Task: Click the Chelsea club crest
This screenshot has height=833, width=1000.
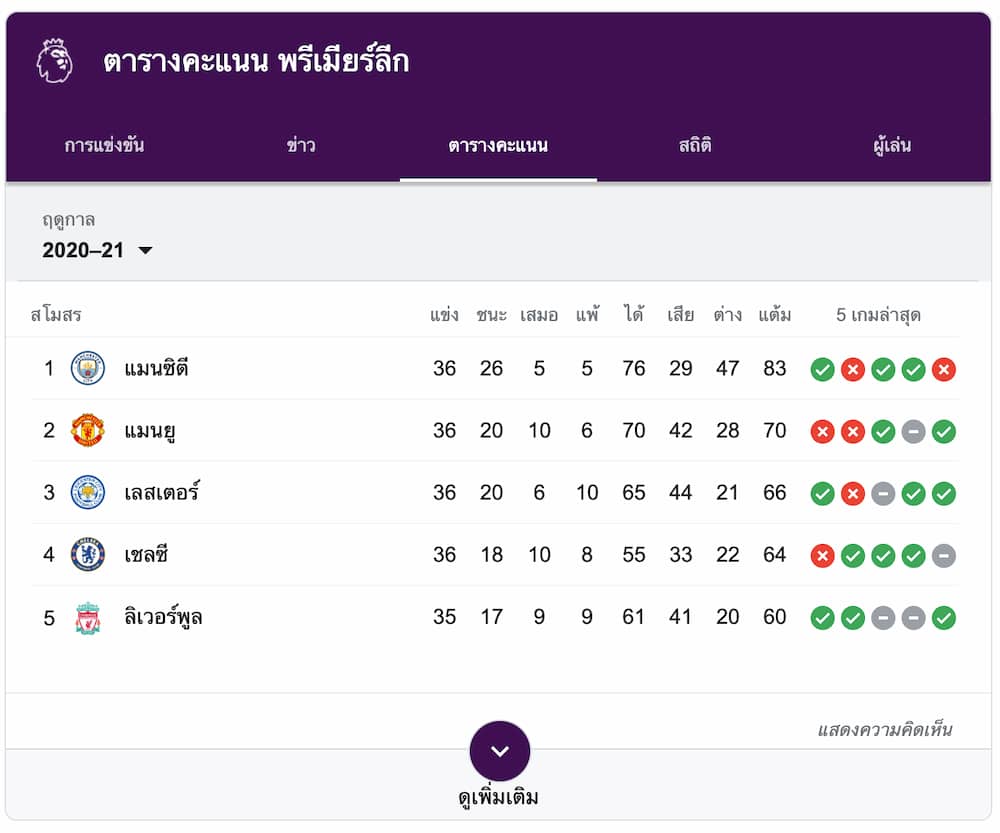Action: coord(87,554)
